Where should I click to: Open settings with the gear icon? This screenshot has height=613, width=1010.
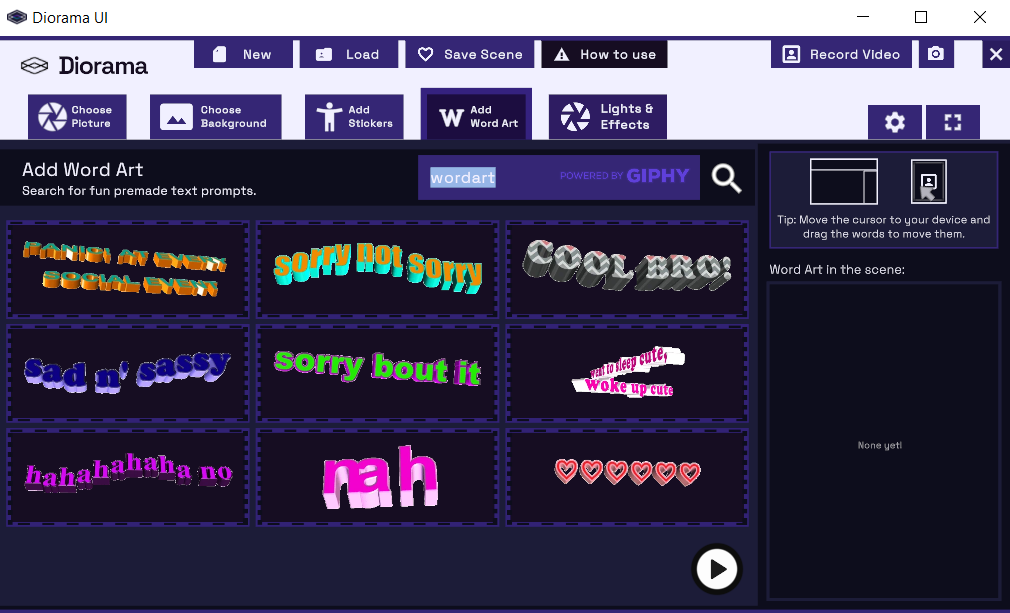[x=894, y=122]
